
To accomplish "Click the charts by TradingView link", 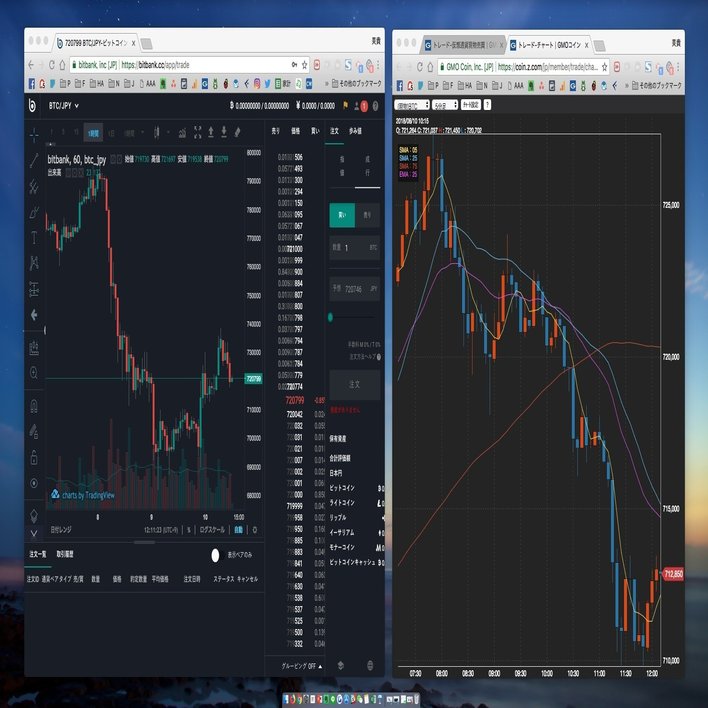I will pos(83,495).
